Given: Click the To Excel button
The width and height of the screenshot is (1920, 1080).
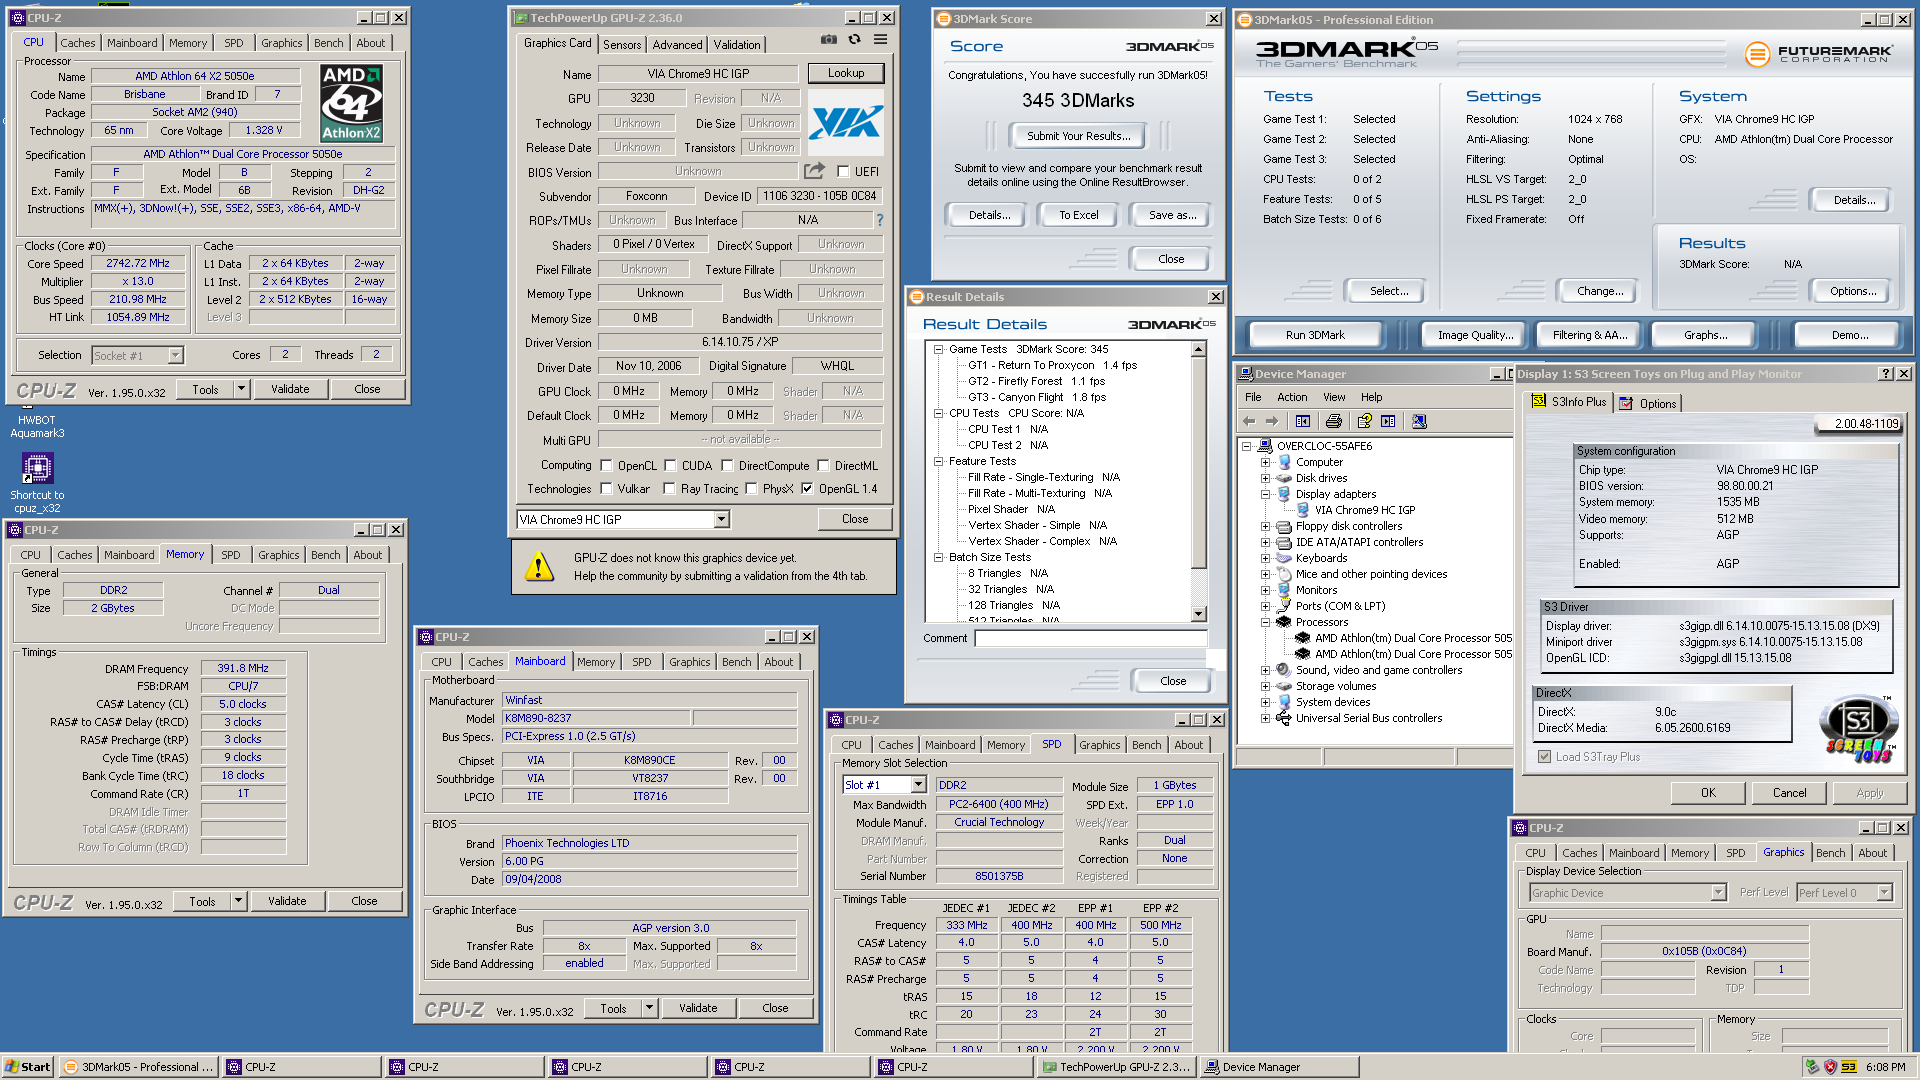Looking at the screenshot, I should click(1079, 215).
